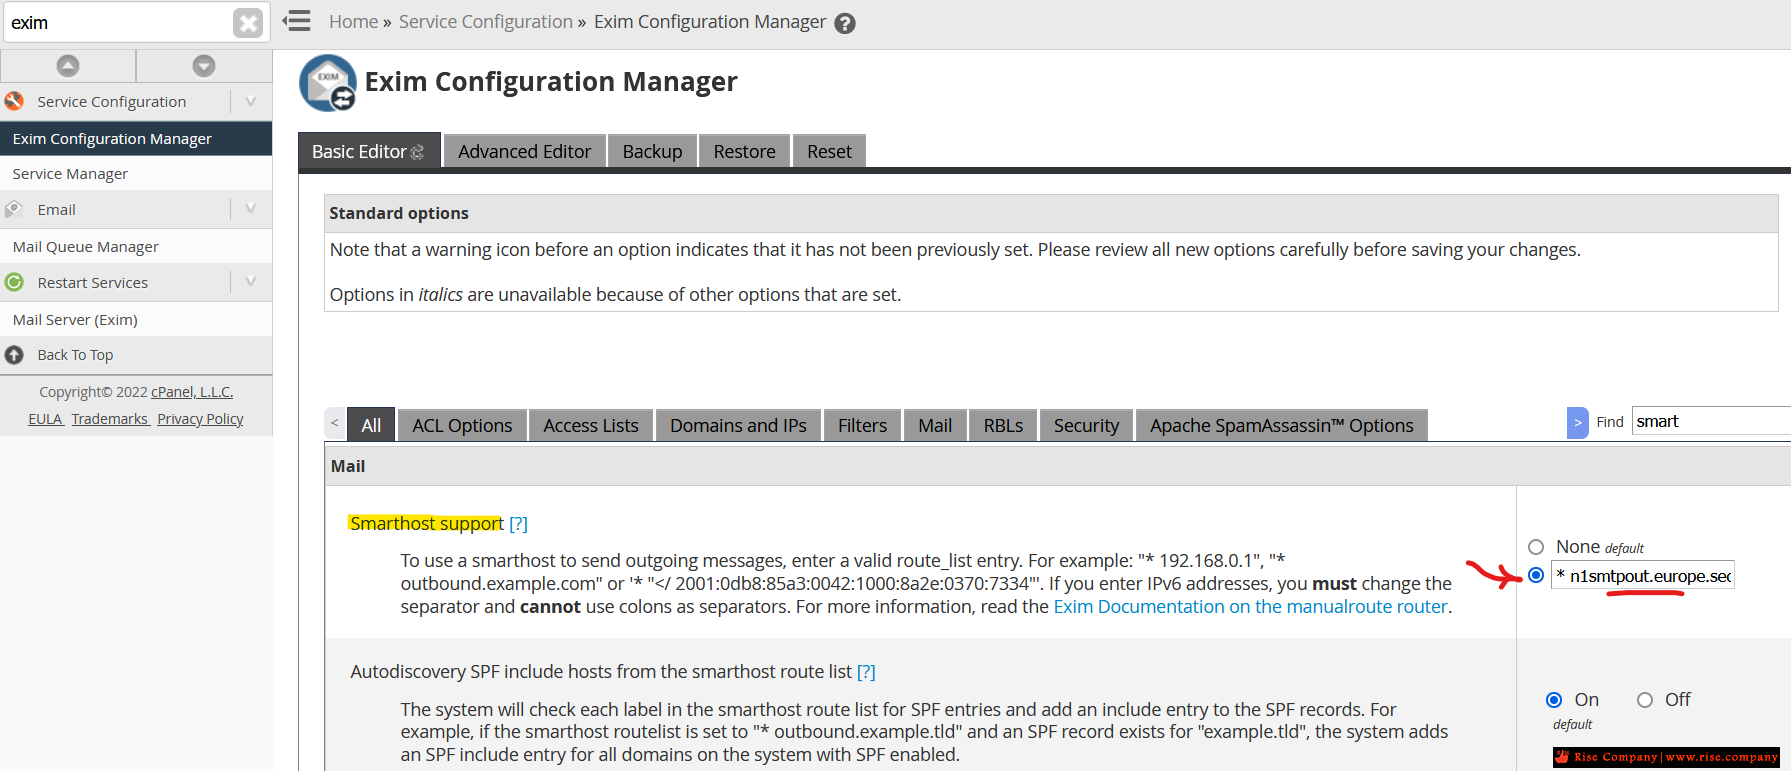Click the smarthost route list text field
Viewport: 1791px width, 771px height.
click(1642, 575)
